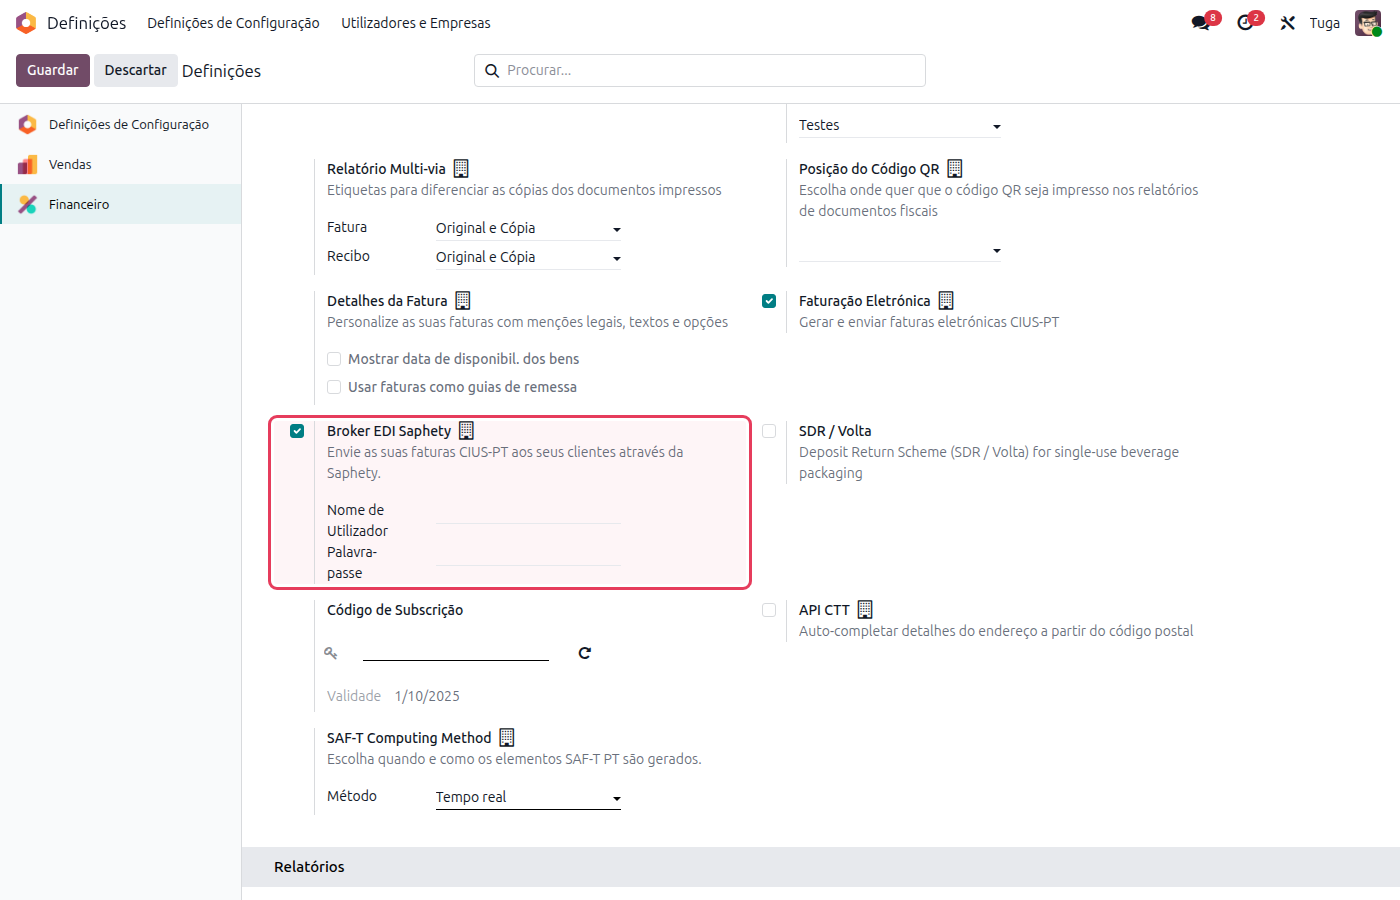Click the Tuga company switcher
Viewport: 1400px width, 900px height.
pos(1325,23)
